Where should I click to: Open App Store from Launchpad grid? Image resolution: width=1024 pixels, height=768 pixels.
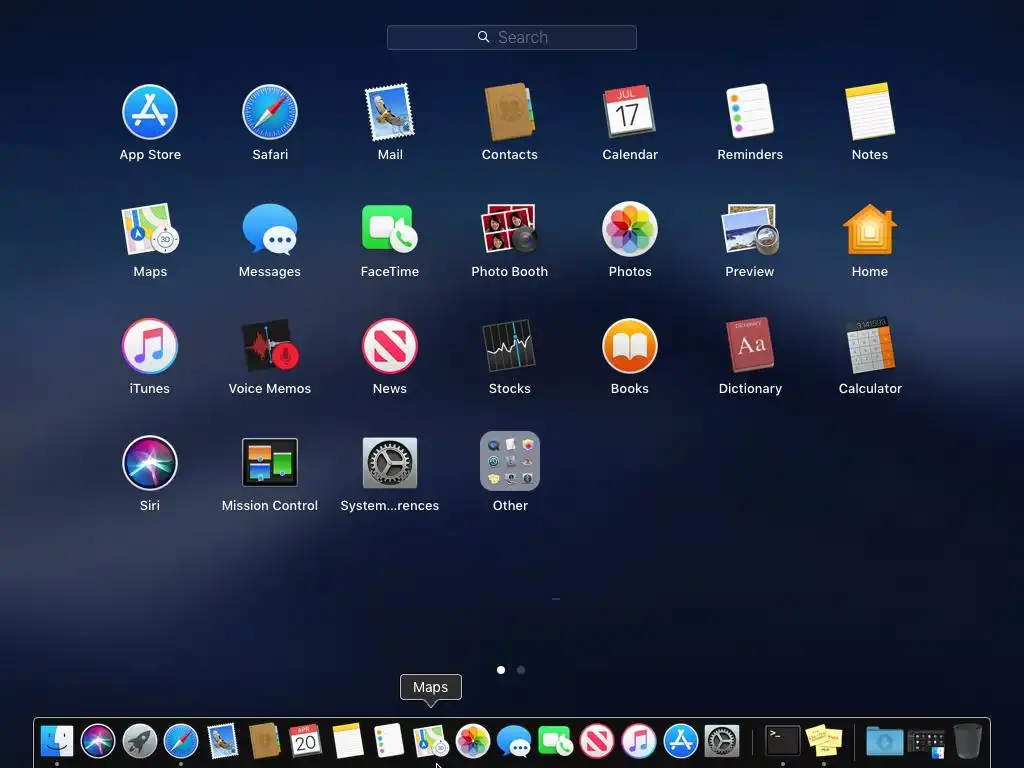(150, 112)
